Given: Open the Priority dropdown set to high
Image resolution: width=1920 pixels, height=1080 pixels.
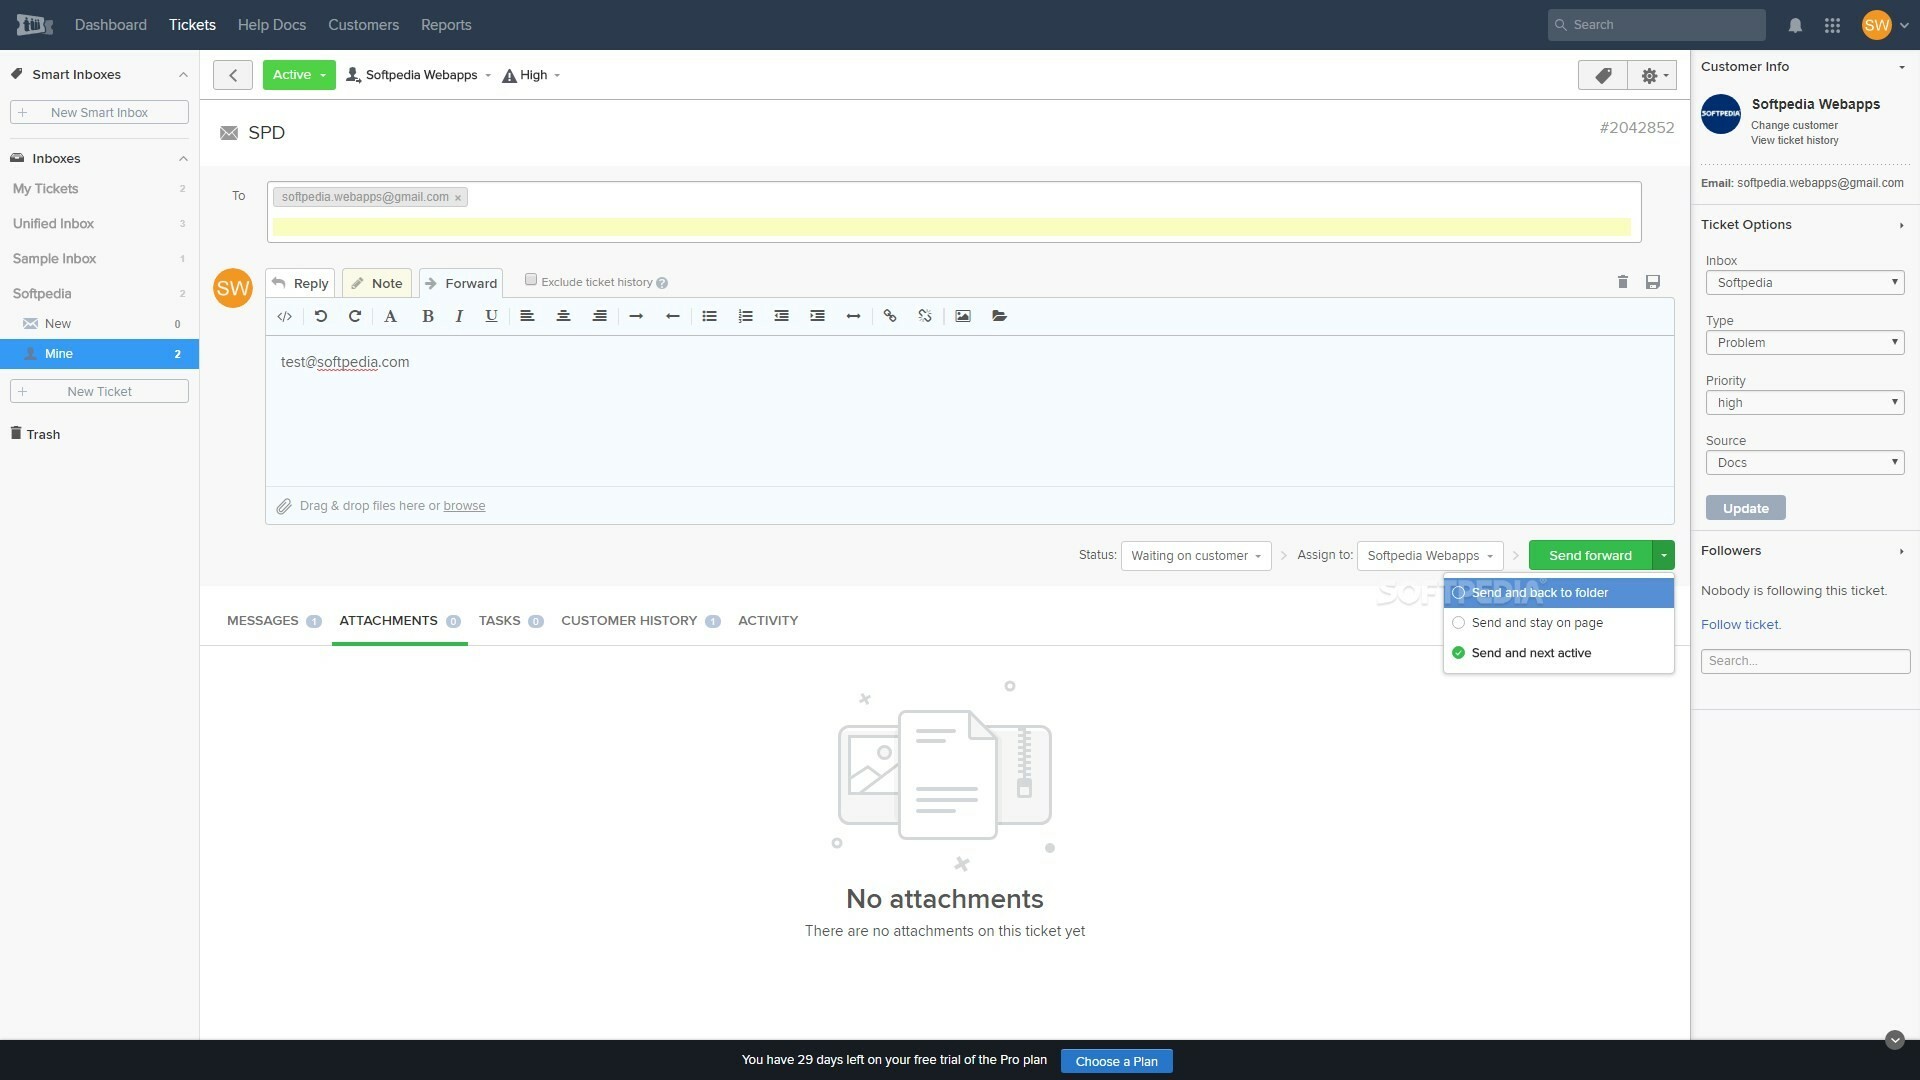Looking at the screenshot, I should 1804,402.
